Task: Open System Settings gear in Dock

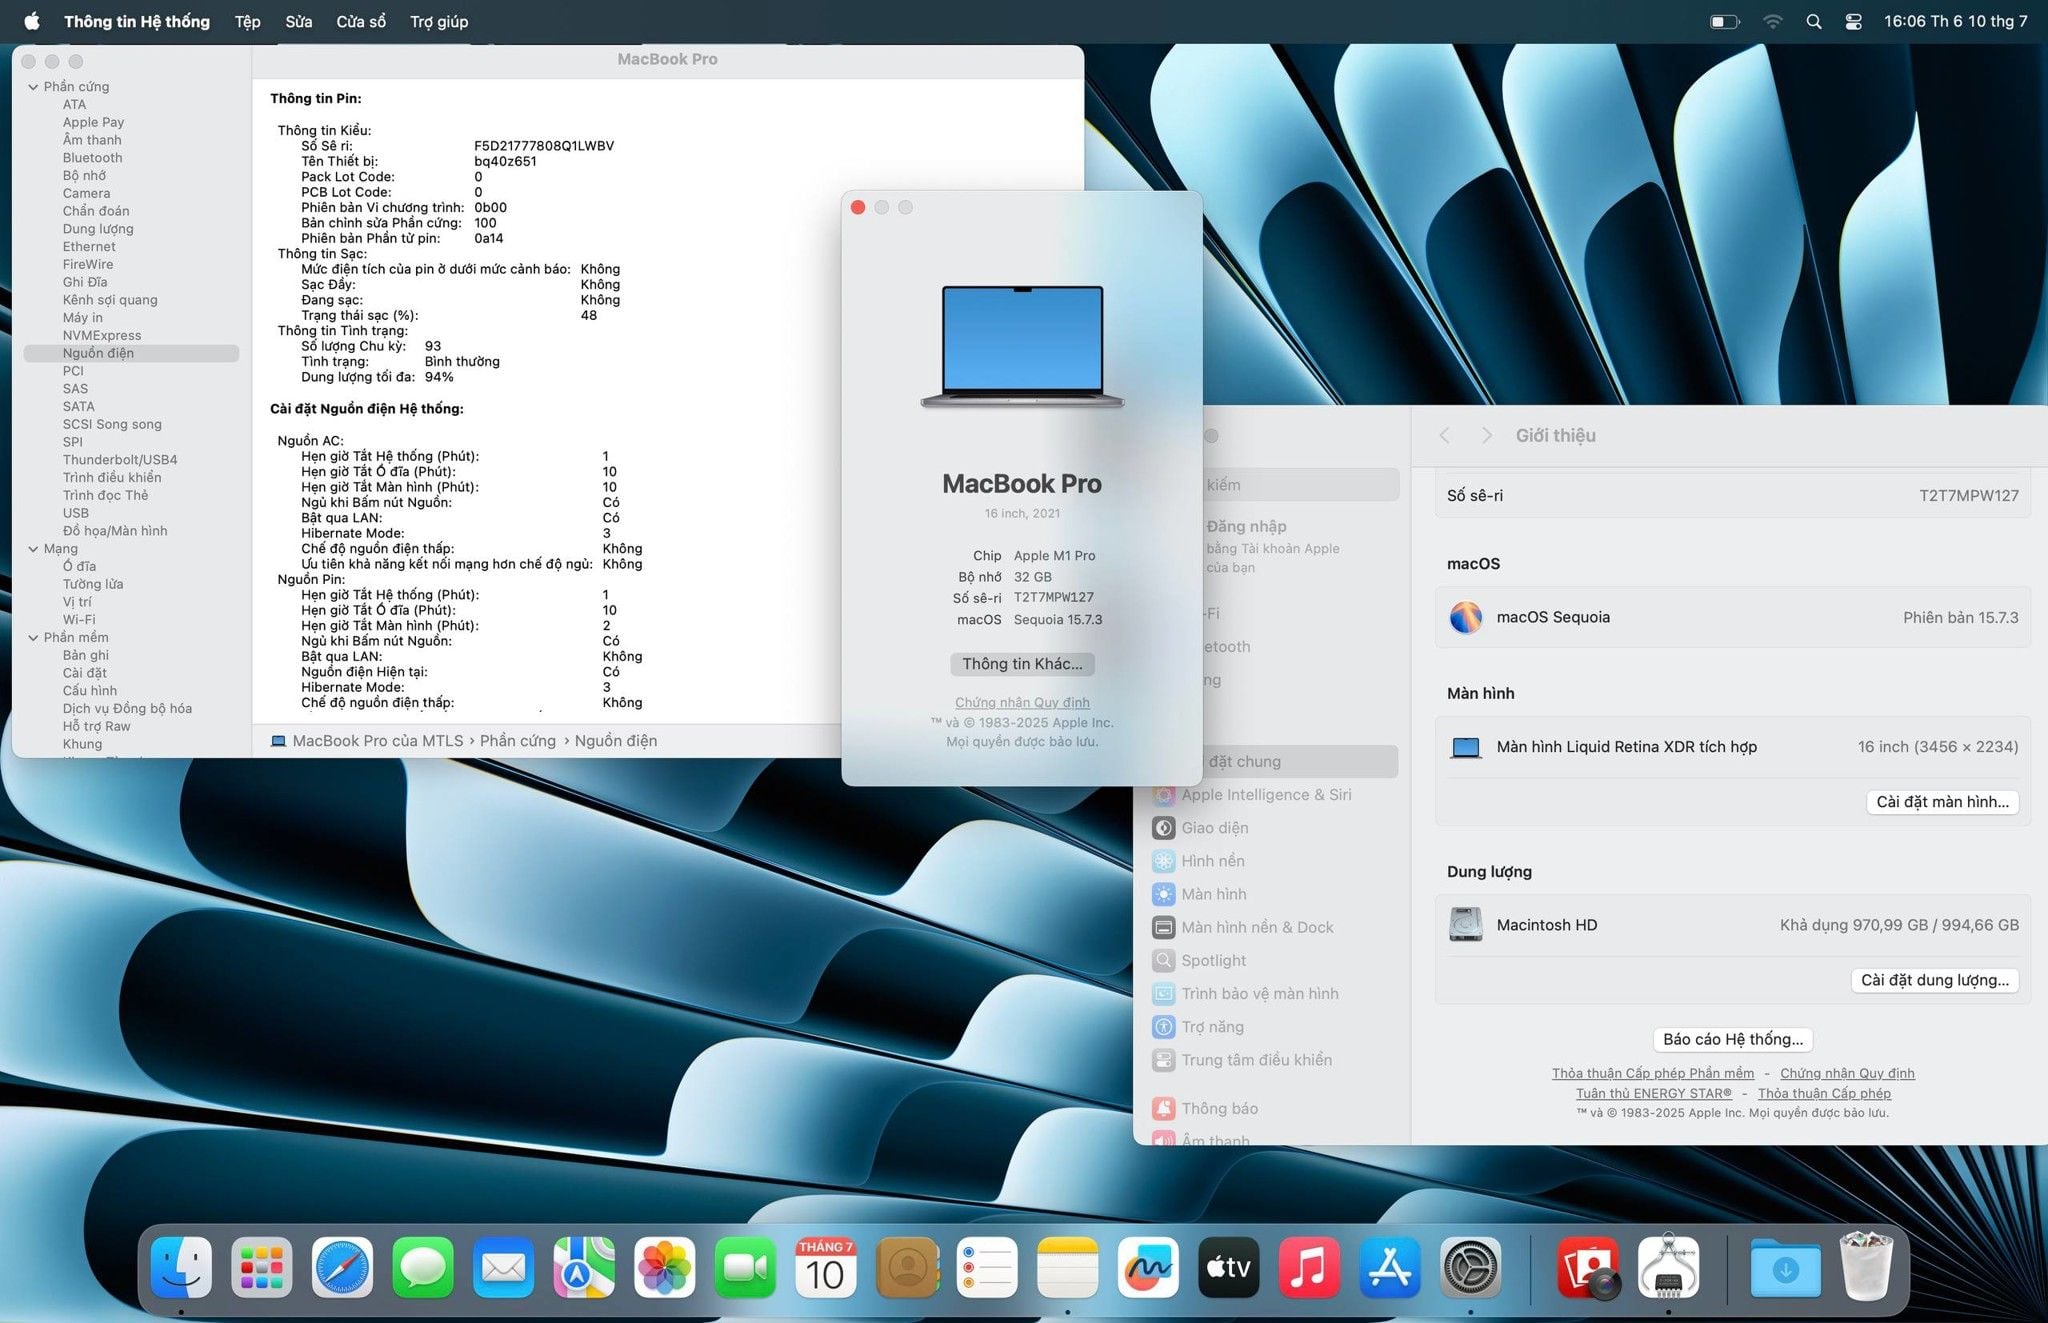Action: pyautogui.click(x=1470, y=1267)
